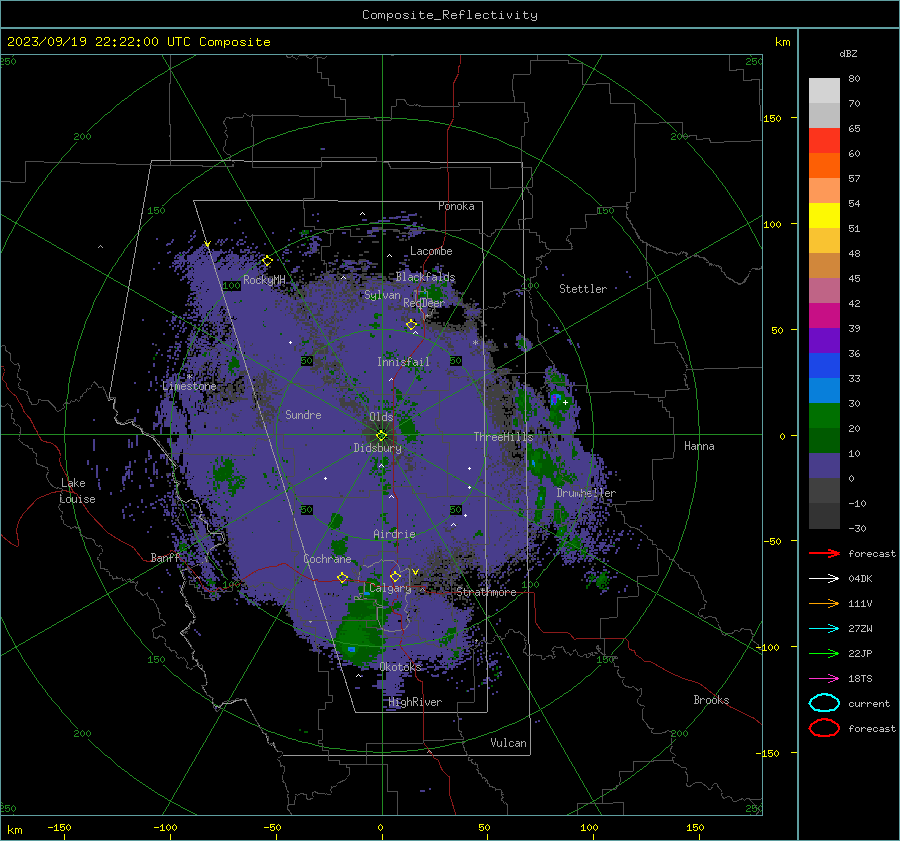Screen dimensions: 900x841
Task: Click the Stettler city label
Action: click(583, 289)
